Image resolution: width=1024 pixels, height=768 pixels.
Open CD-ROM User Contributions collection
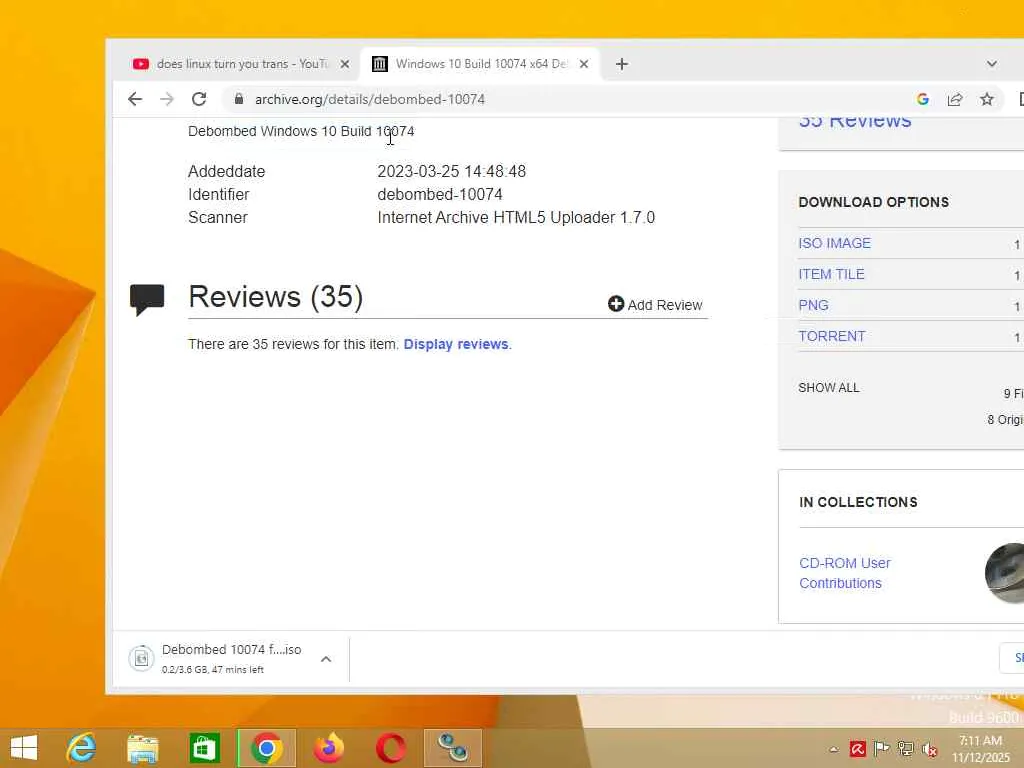coord(844,573)
